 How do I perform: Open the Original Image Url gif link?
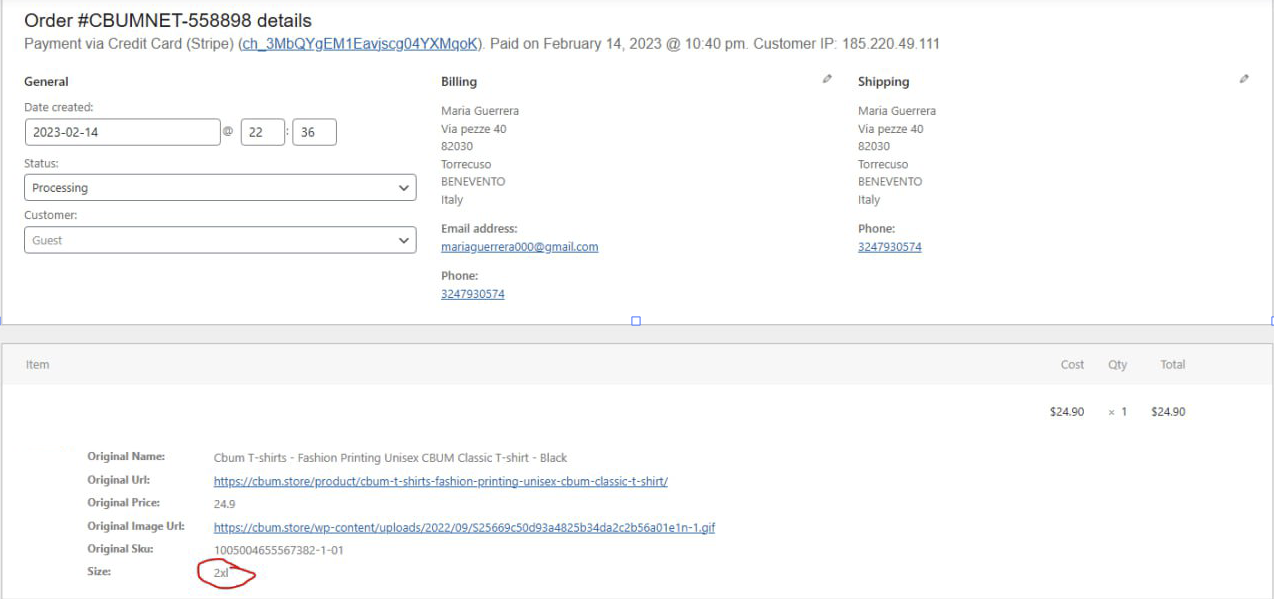pos(464,528)
